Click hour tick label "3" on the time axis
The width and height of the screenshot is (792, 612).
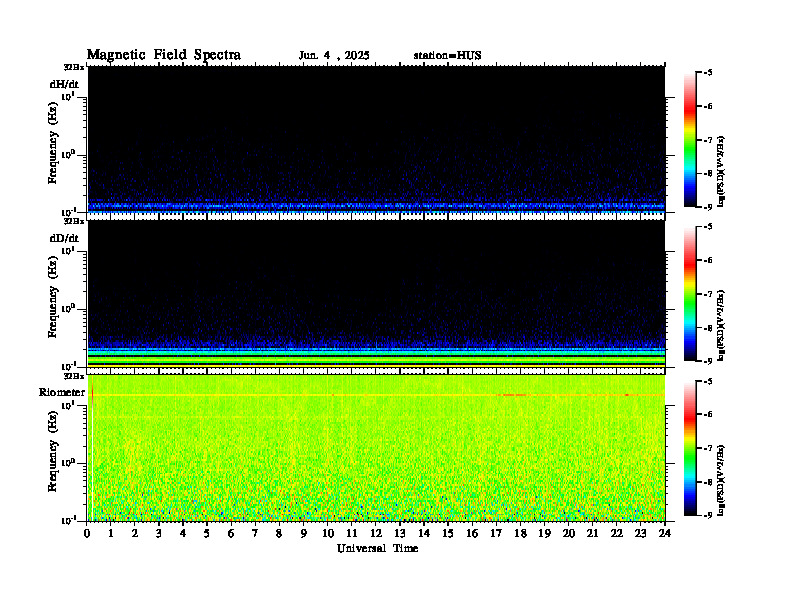(159, 533)
